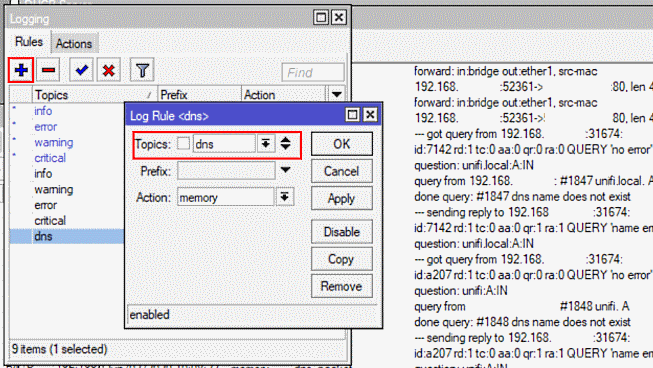Enable rule with blue checkmark icon
653x368 pixels.
81,70
